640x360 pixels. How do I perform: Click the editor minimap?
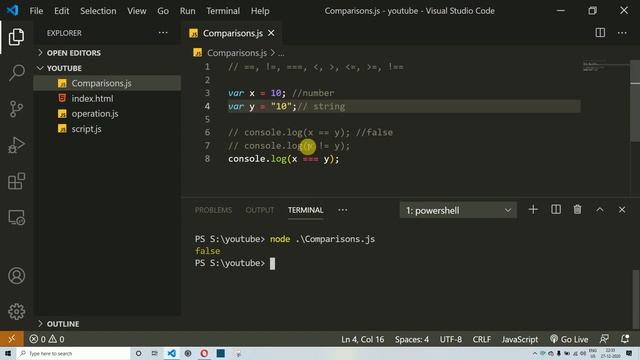(606, 67)
